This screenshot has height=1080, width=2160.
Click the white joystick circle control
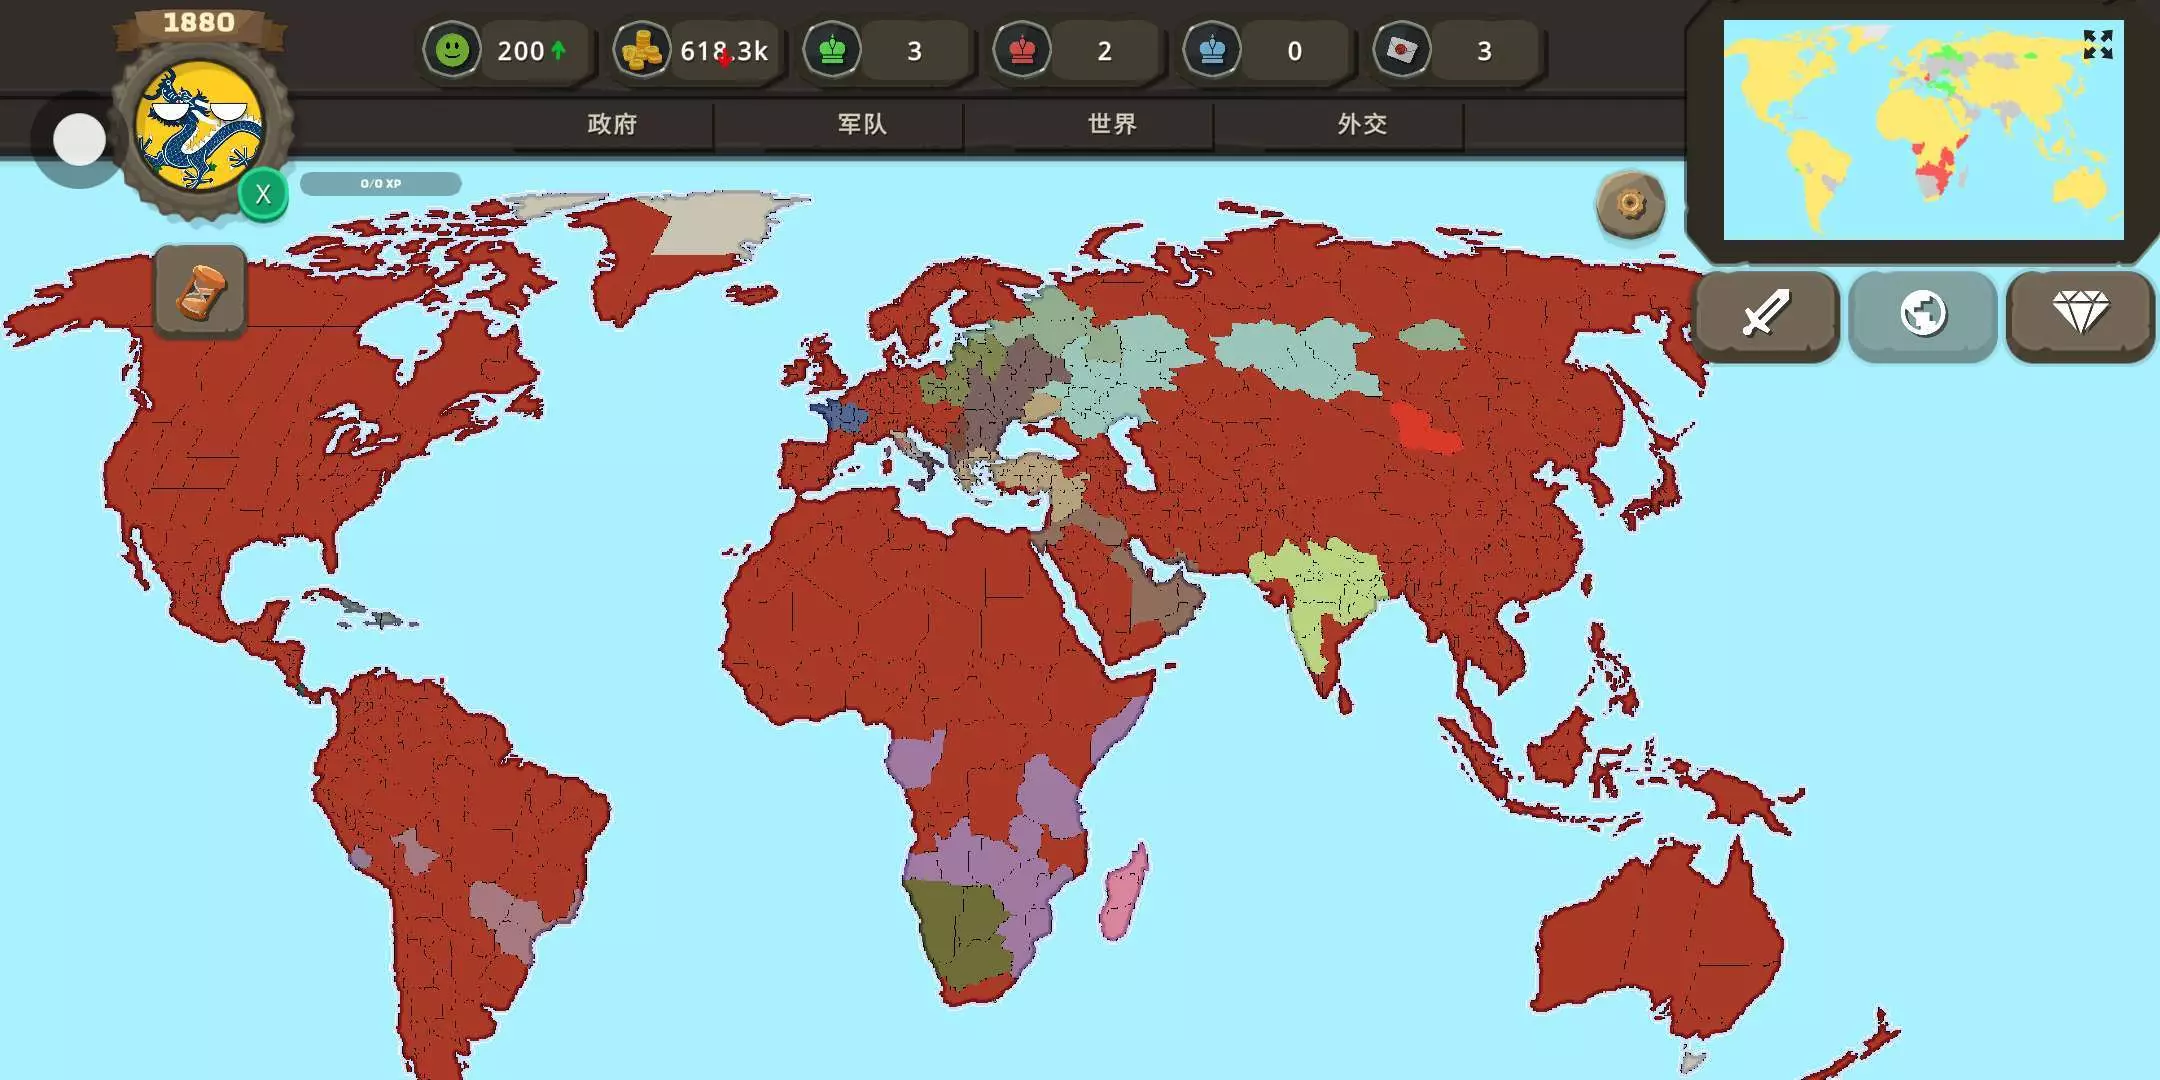coord(79,139)
